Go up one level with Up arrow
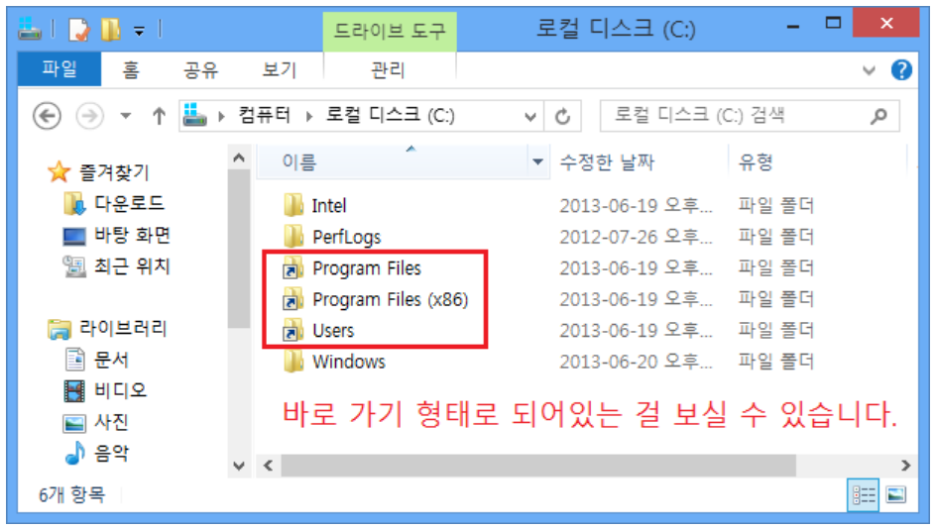Screen dimensions: 936x529 point(159,116)
